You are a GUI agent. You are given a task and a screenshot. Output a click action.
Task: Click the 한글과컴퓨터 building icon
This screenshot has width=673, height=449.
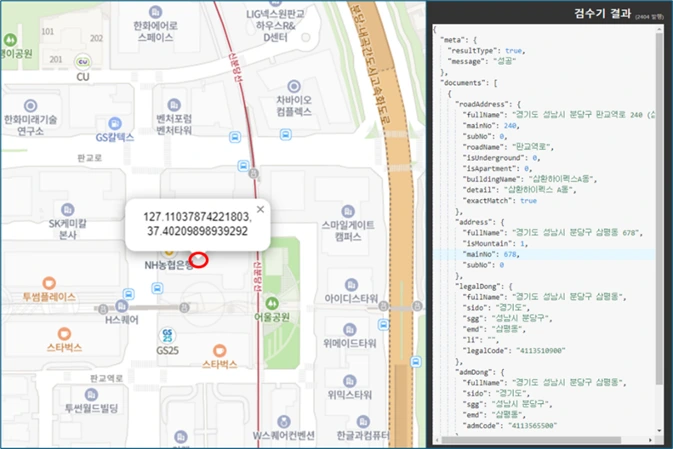click(363, 422)
